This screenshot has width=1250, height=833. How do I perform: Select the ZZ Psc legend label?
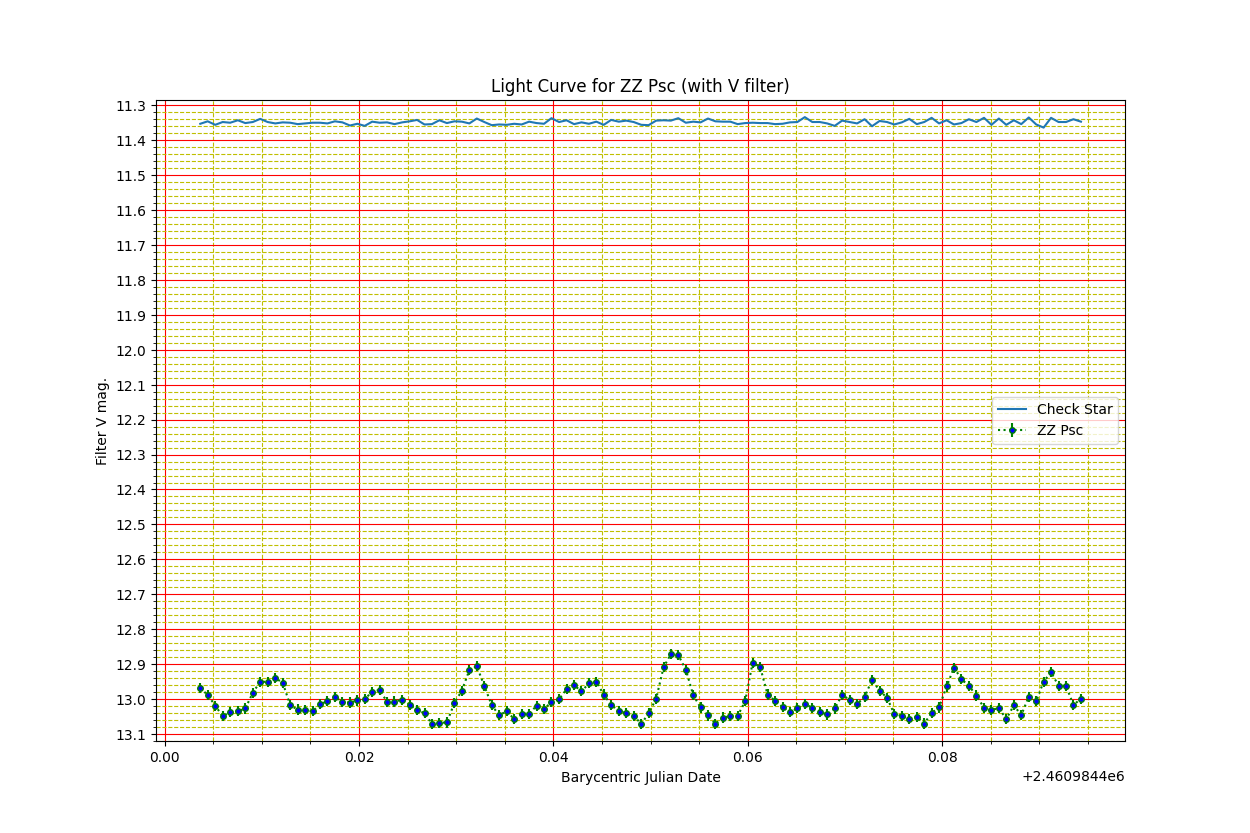1059,431
